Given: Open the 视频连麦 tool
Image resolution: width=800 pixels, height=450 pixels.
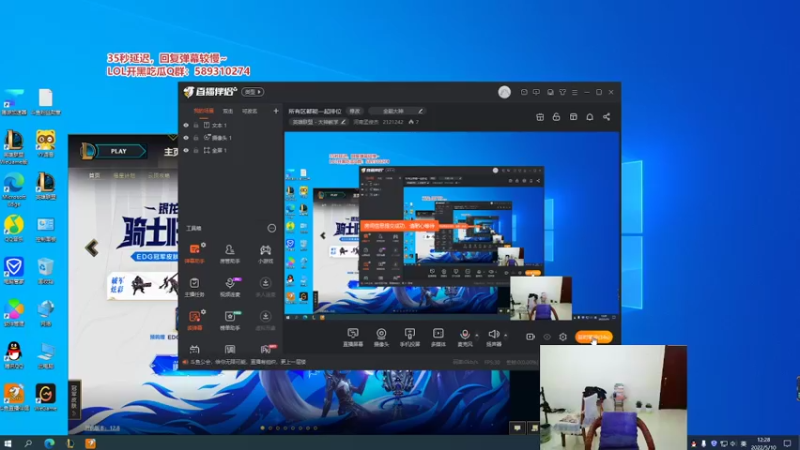Looking at the screenshot, I should coord(230,287).
